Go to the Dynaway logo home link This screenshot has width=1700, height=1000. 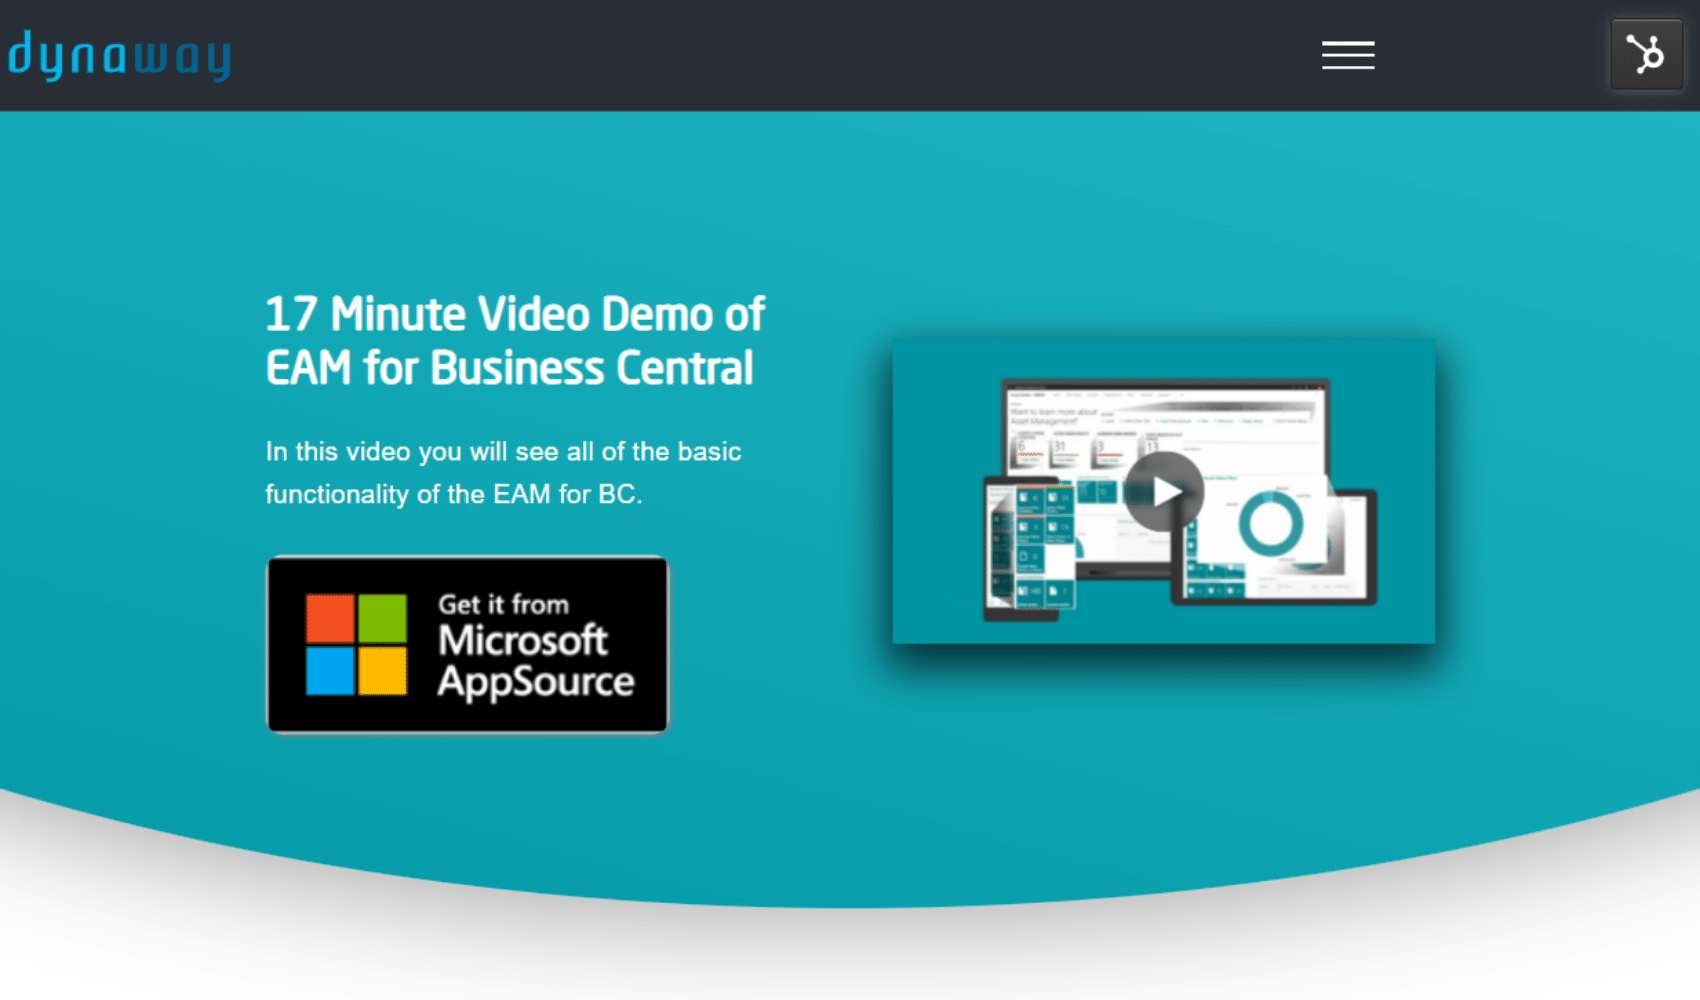point(120,55)
